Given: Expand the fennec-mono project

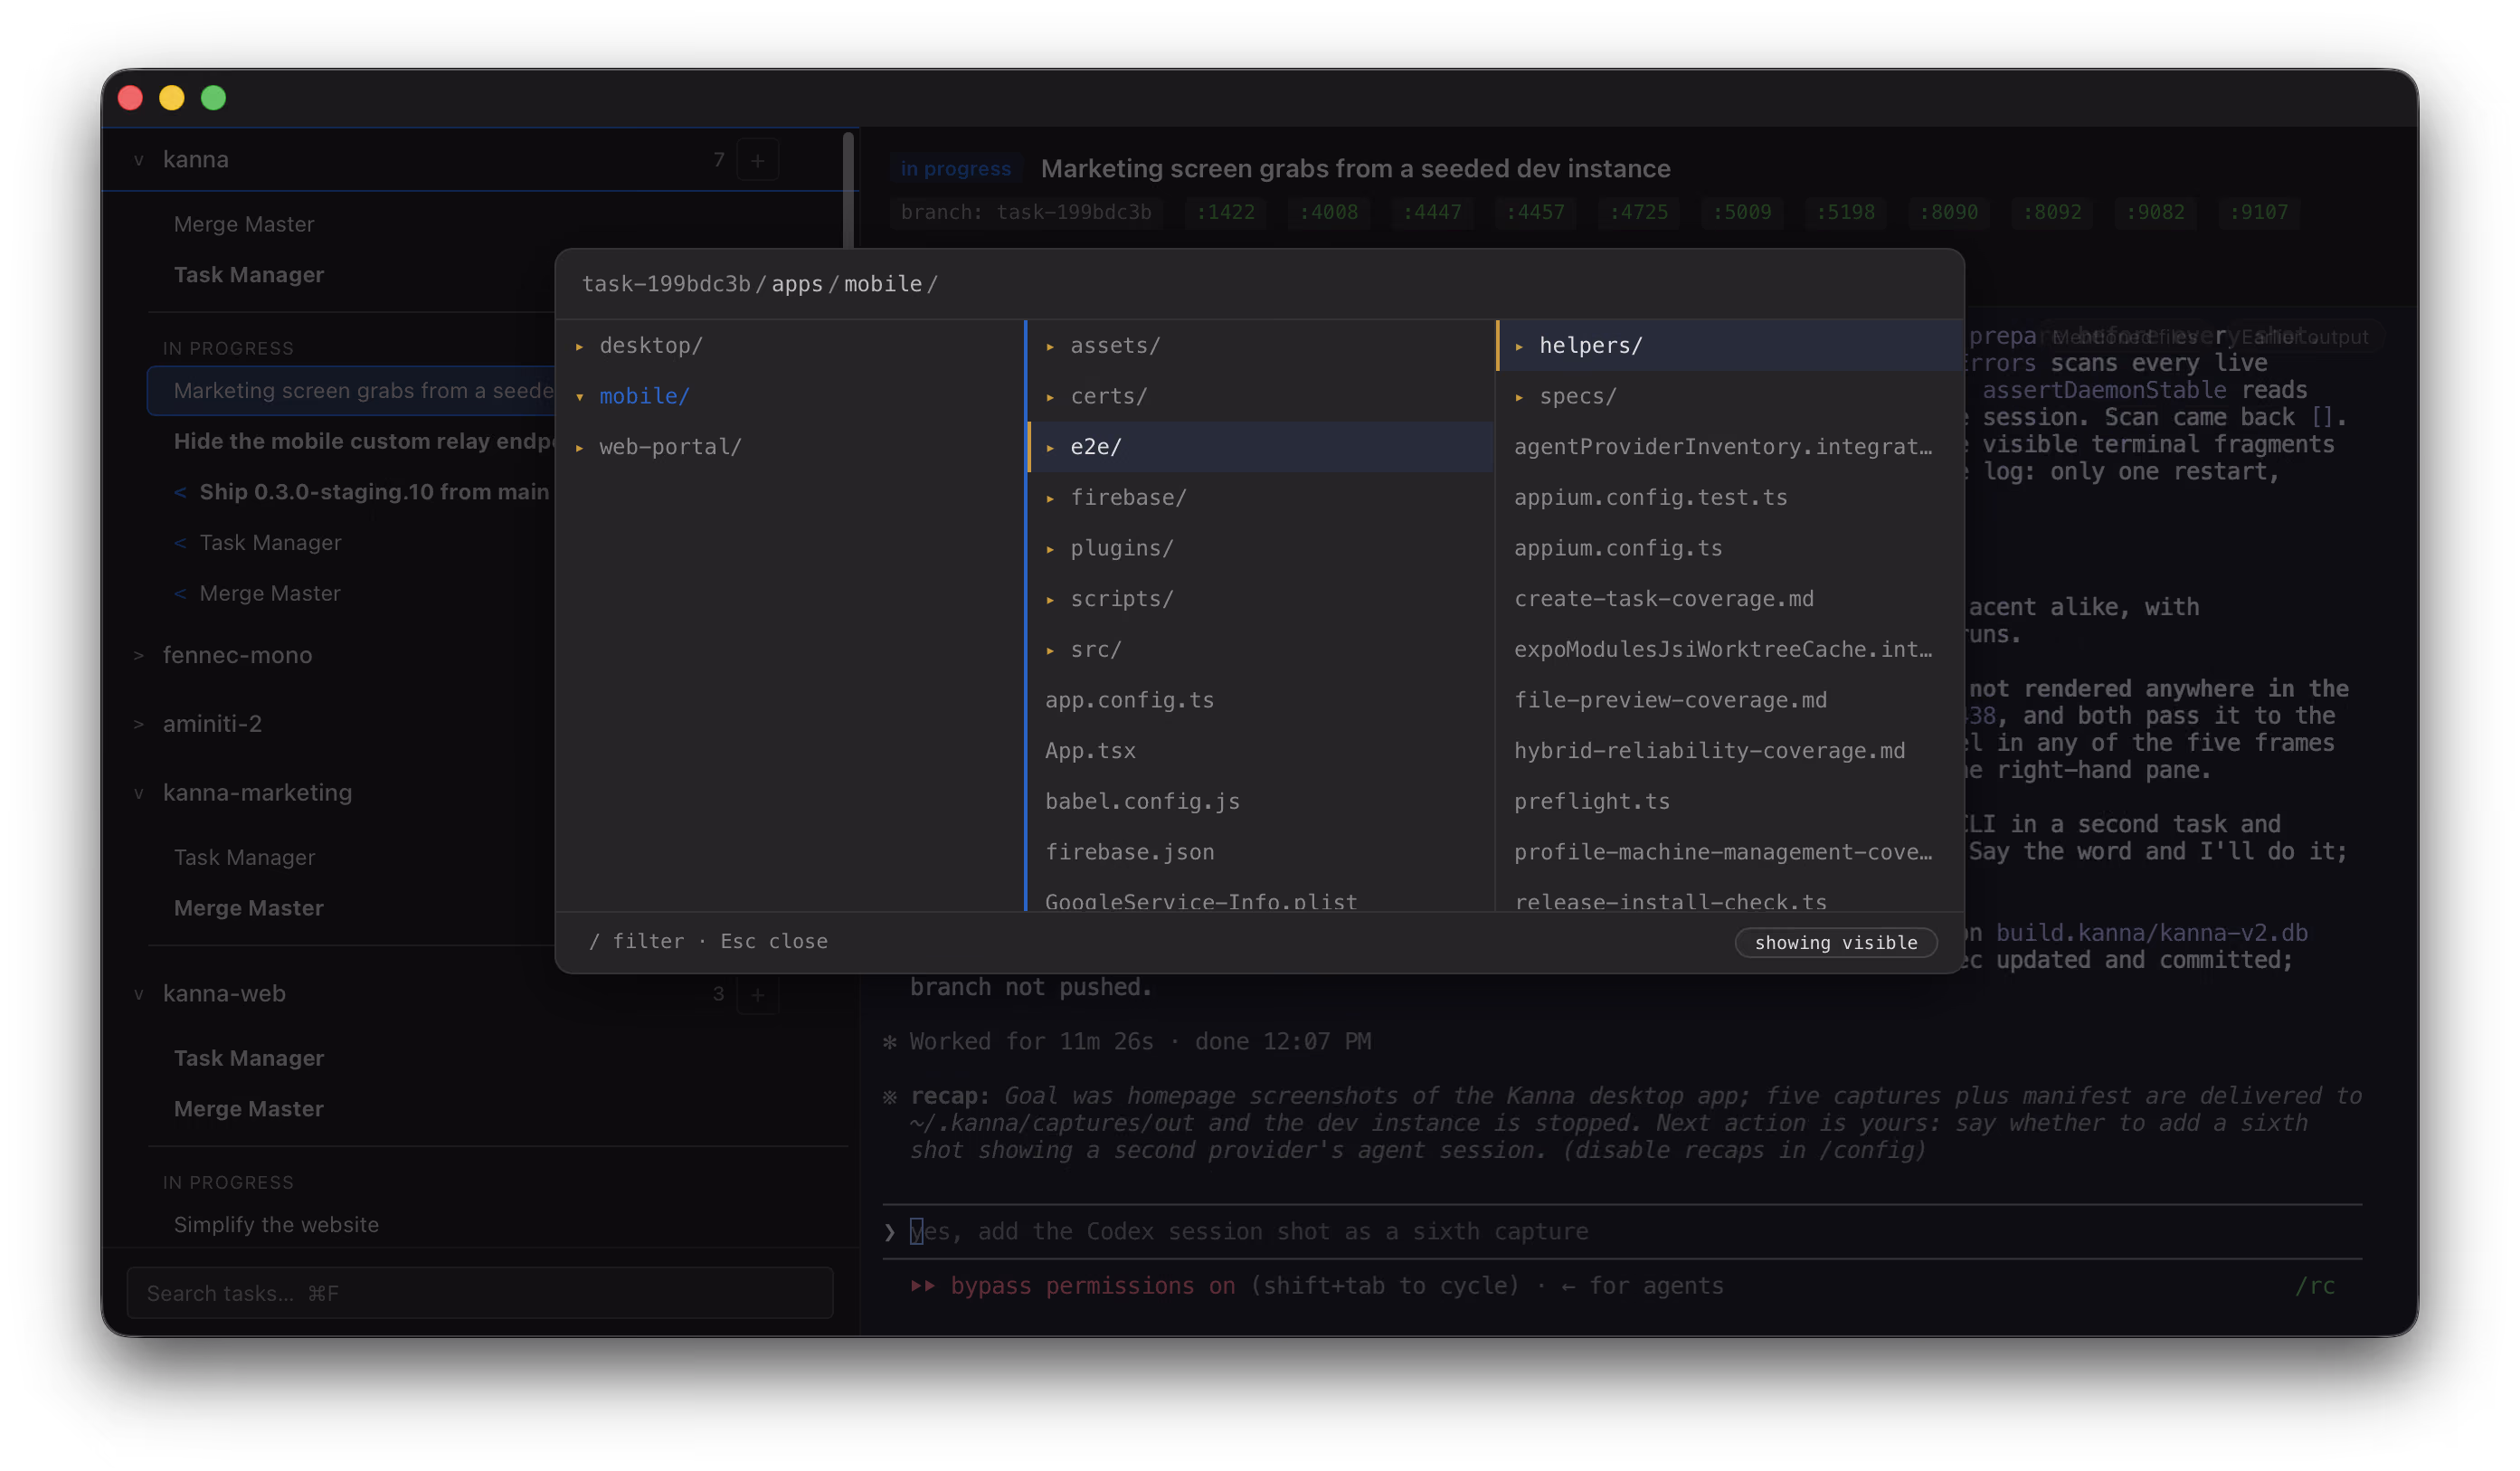Looking at the screenshot, I should (139, 656).
